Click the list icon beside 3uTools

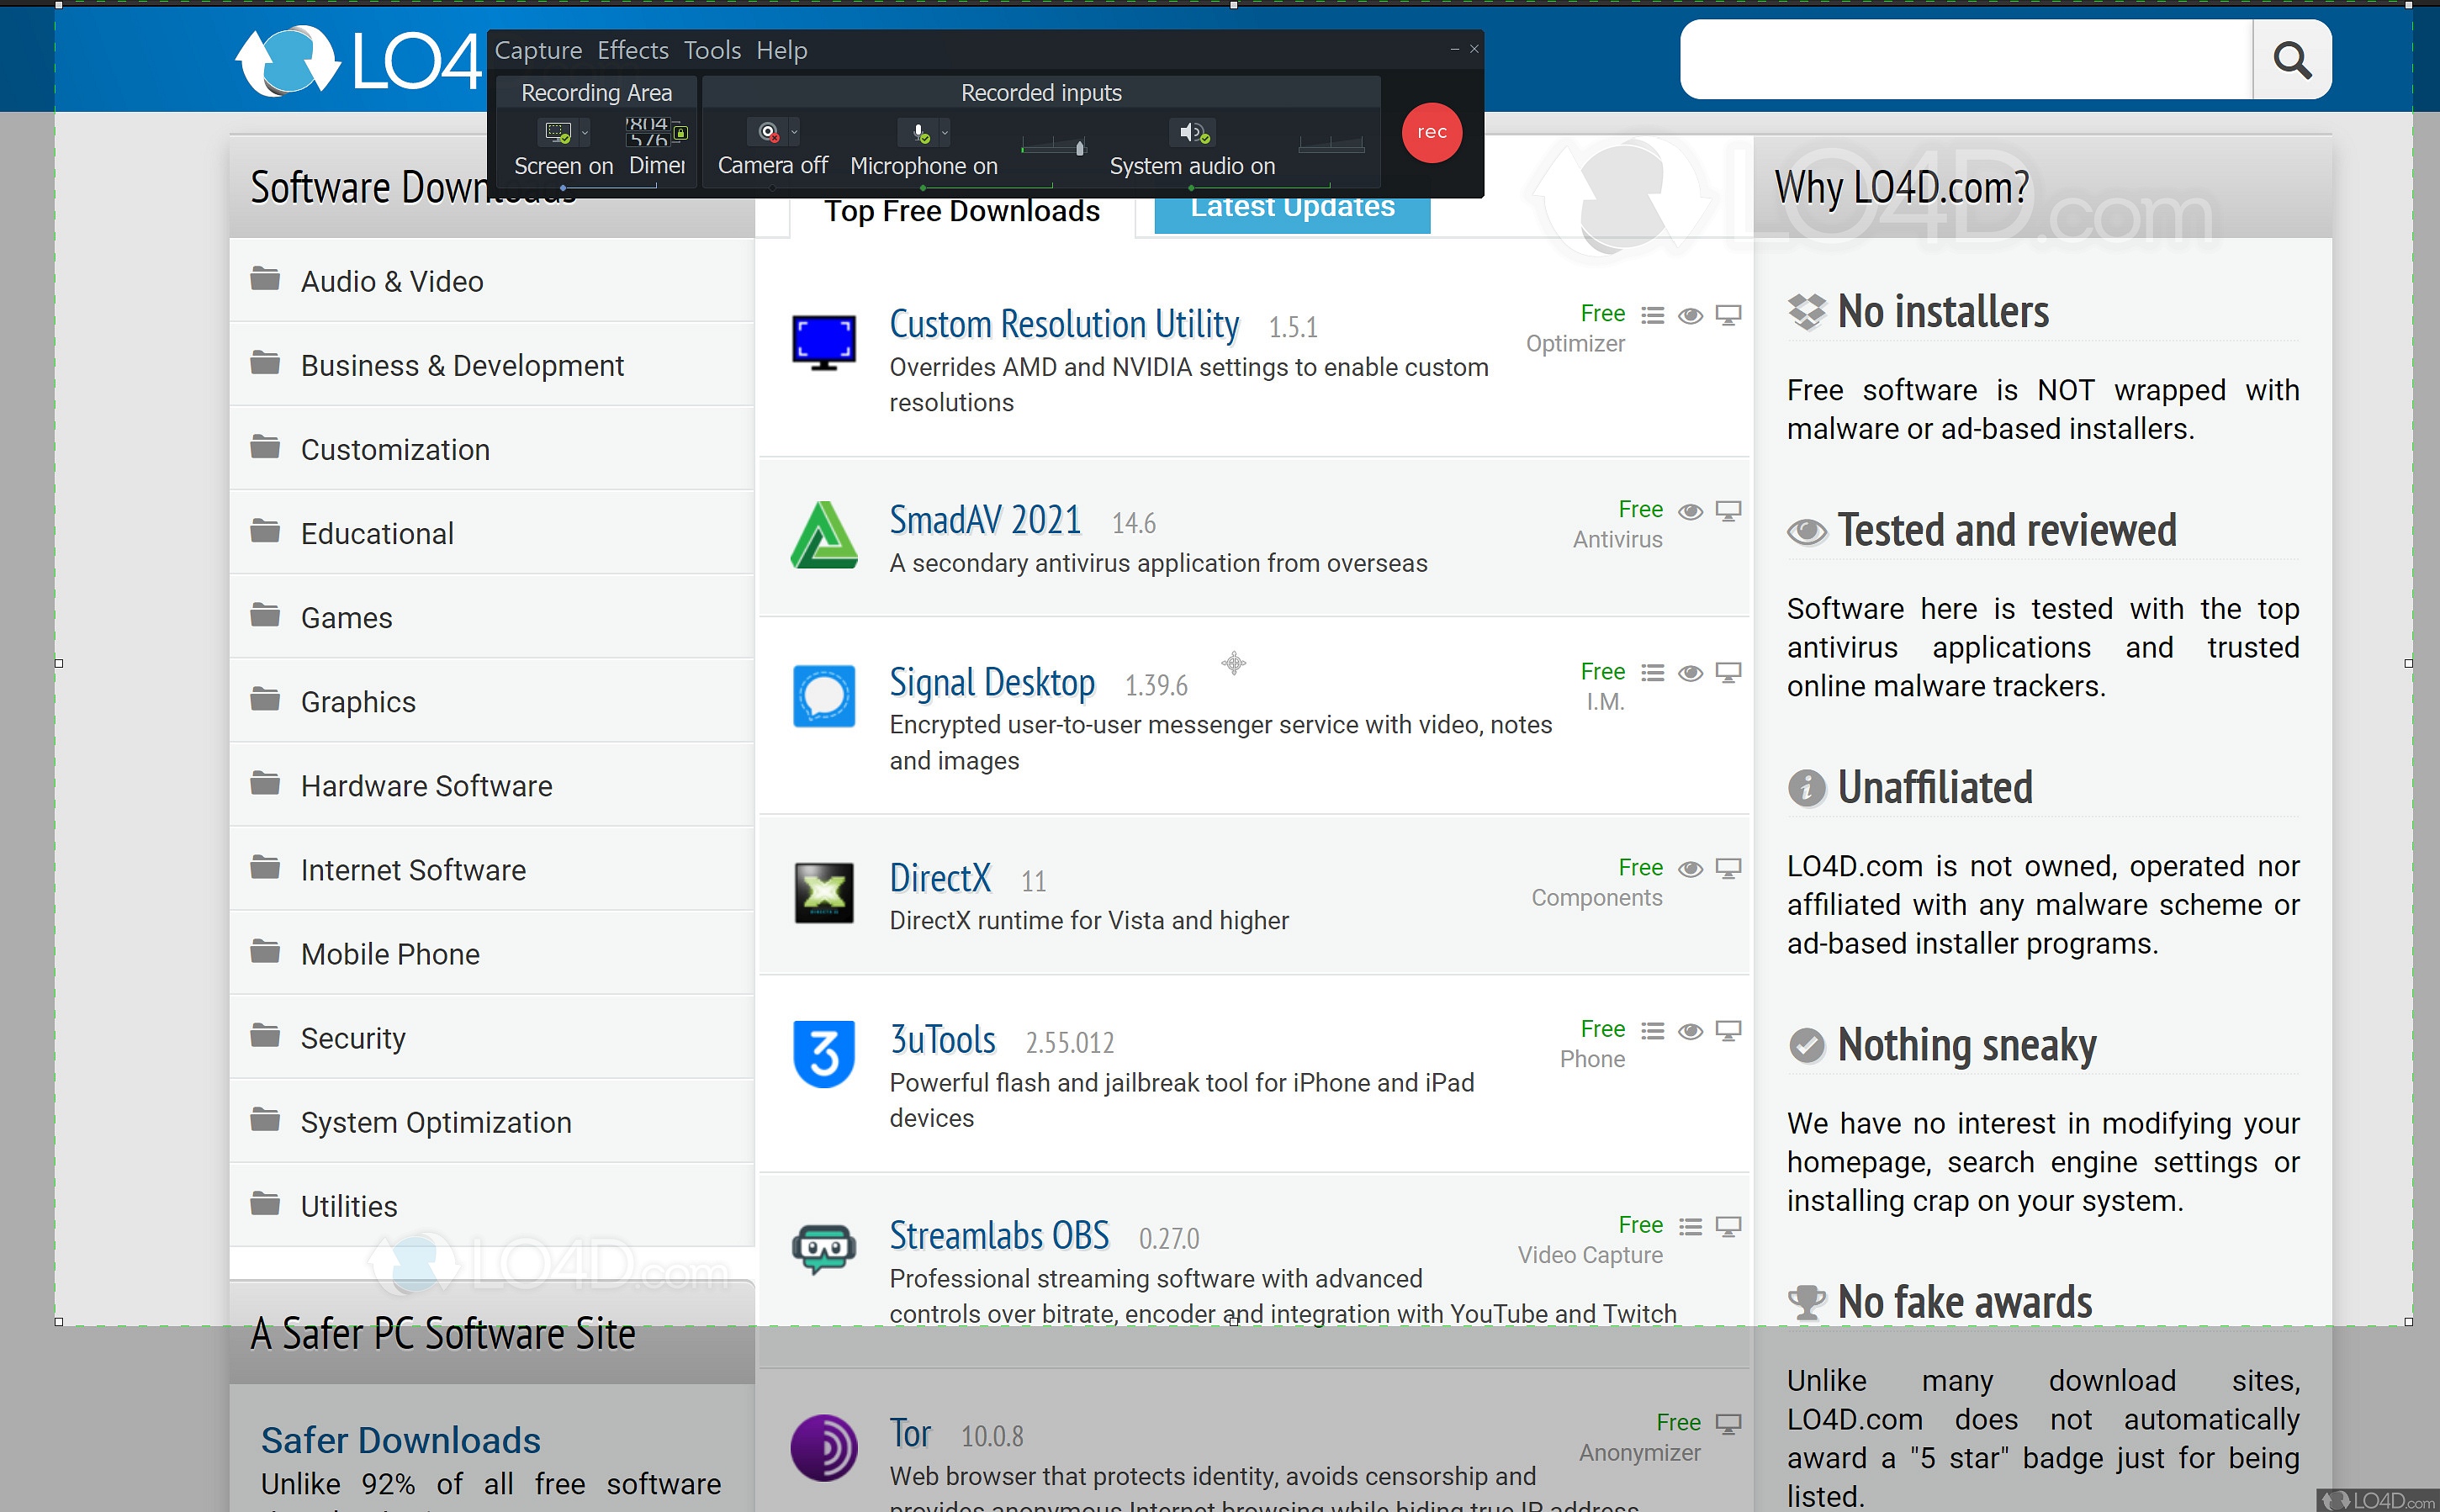[1652, 1030]
